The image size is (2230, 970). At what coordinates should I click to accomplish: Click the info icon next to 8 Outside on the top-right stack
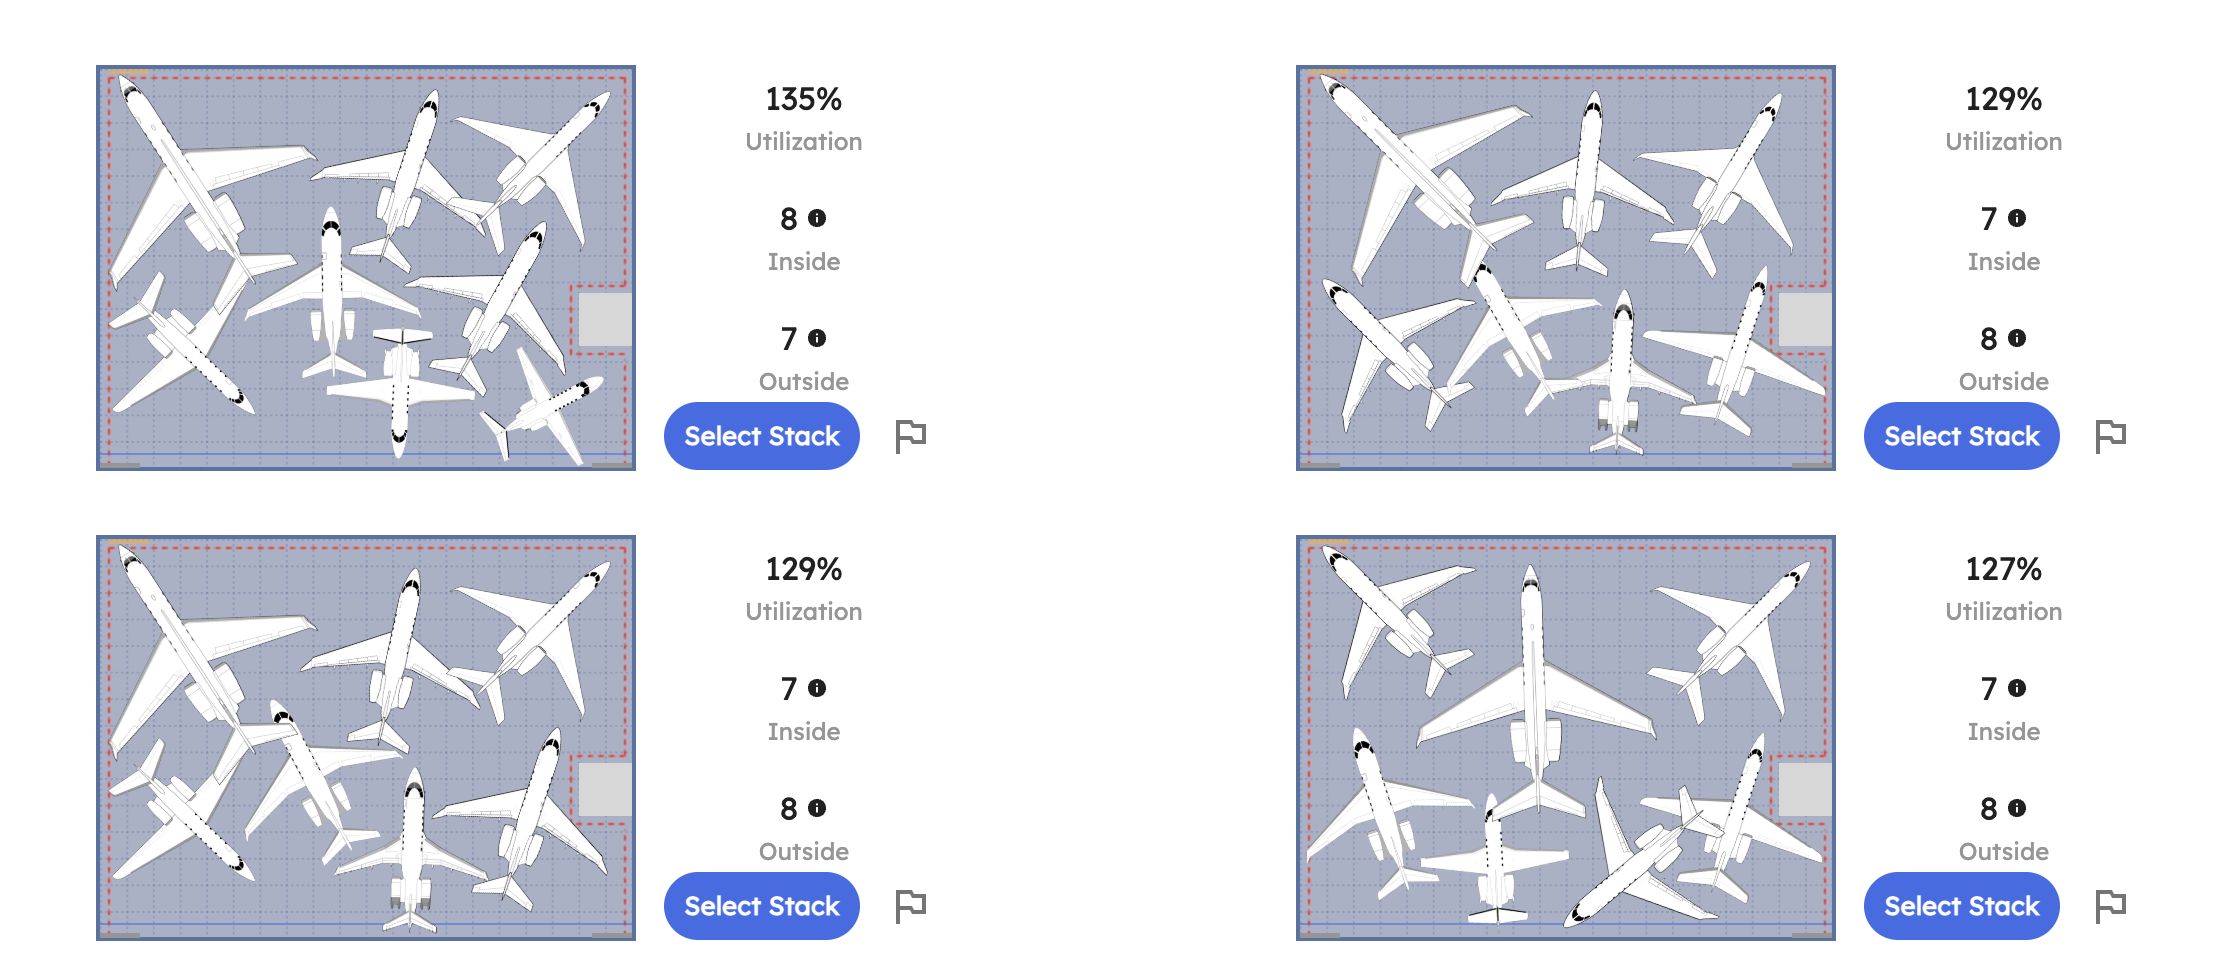pyautogui.click(x=2018, y=339)
